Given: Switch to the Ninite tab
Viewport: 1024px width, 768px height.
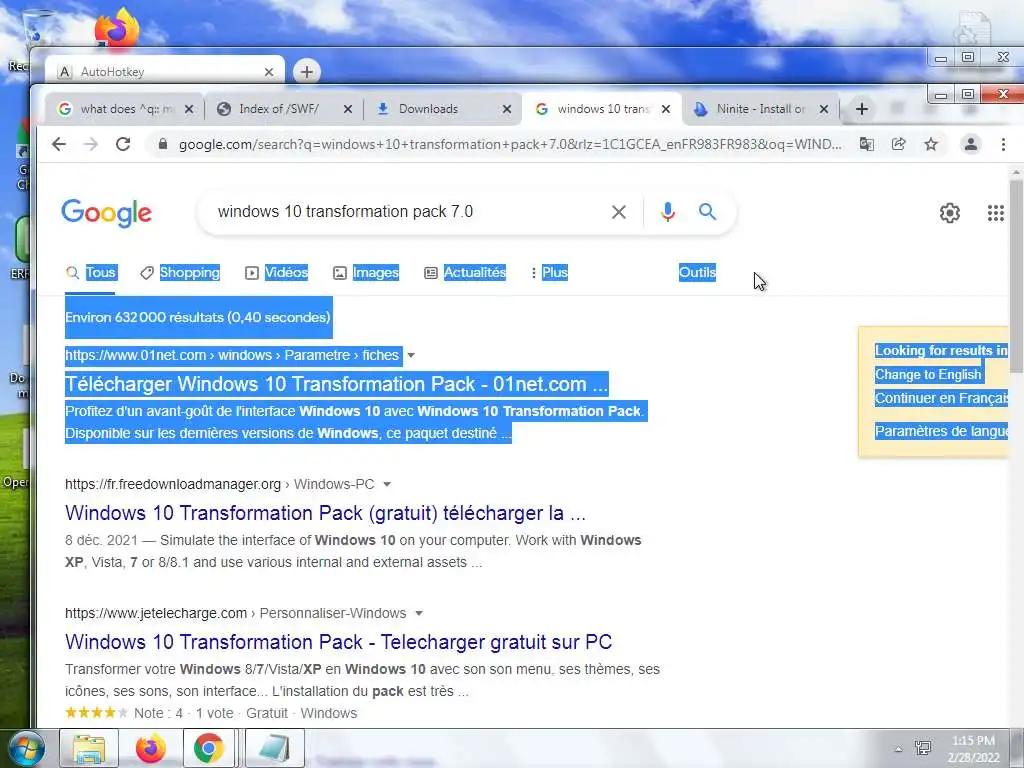Looking at the screenshot, I should point(758,109).
